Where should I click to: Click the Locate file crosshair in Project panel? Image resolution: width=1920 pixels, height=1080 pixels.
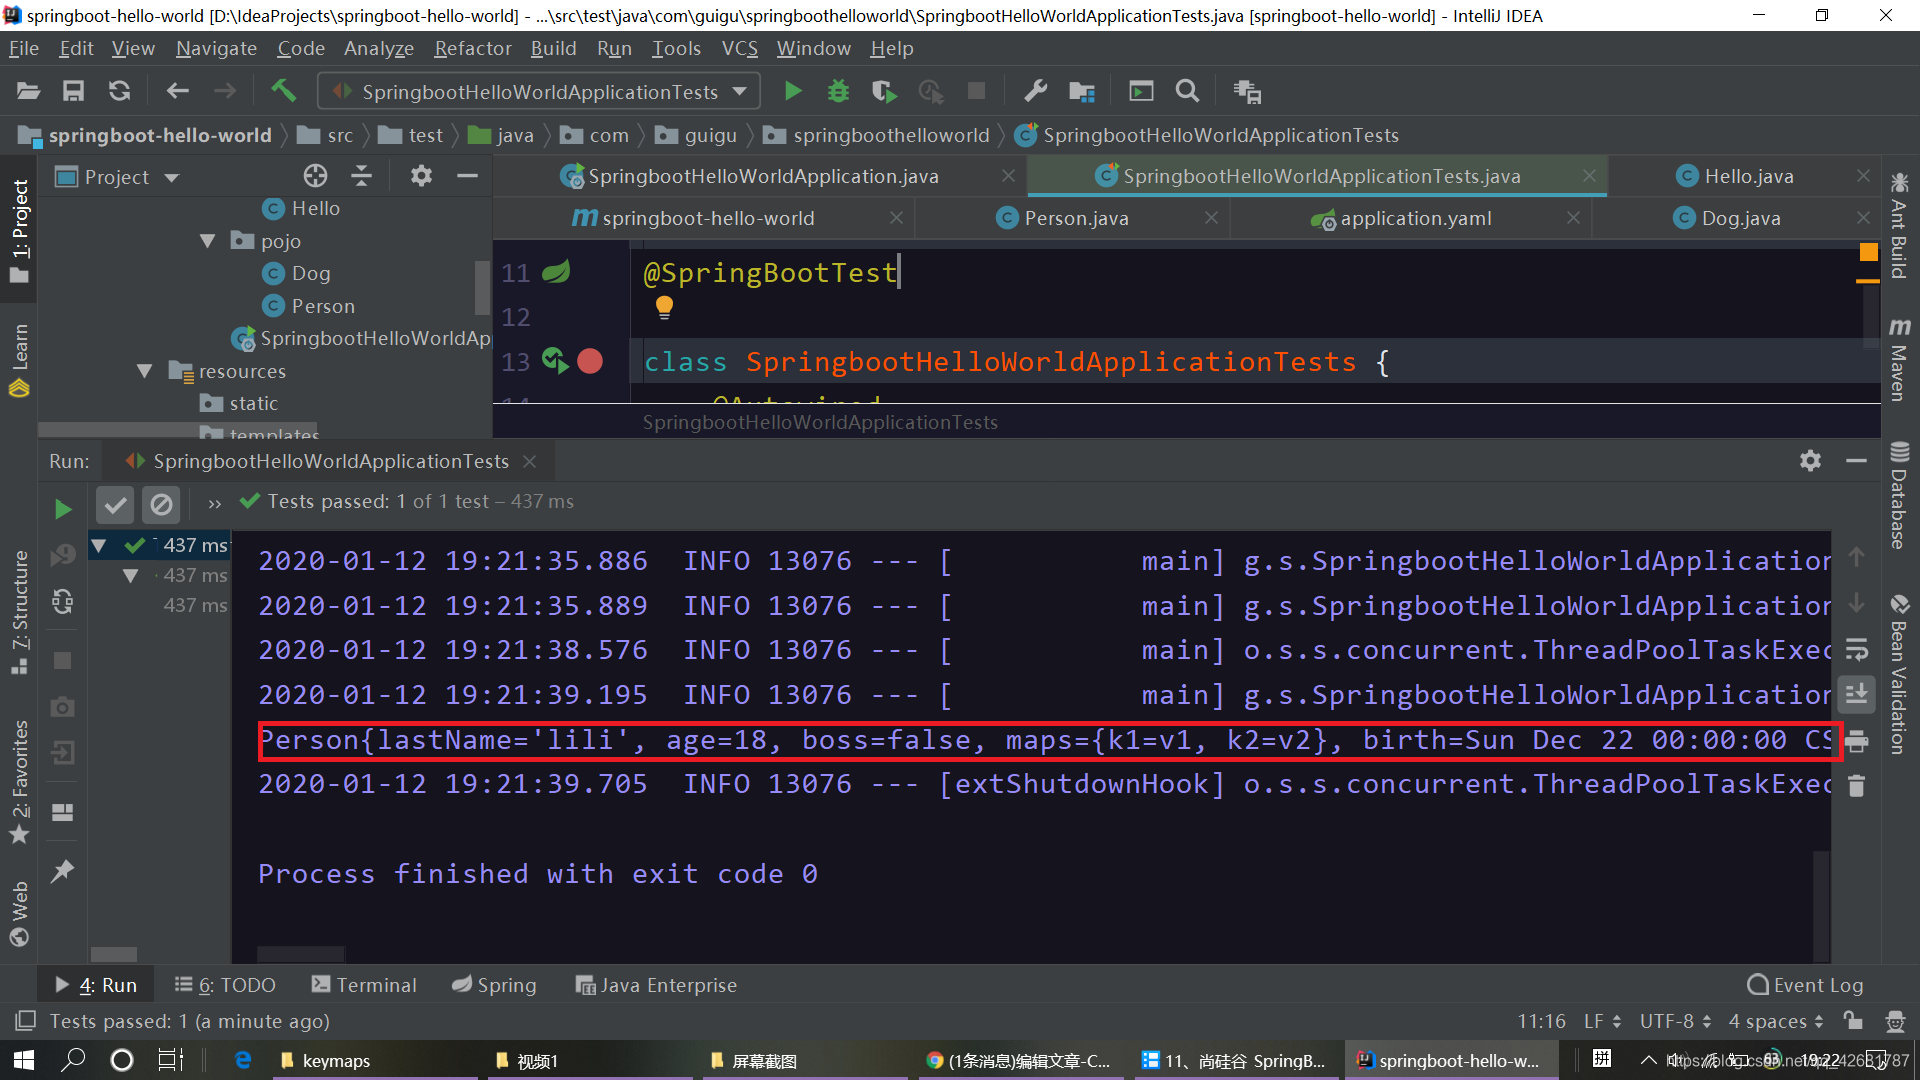click(x=315, y=176)
